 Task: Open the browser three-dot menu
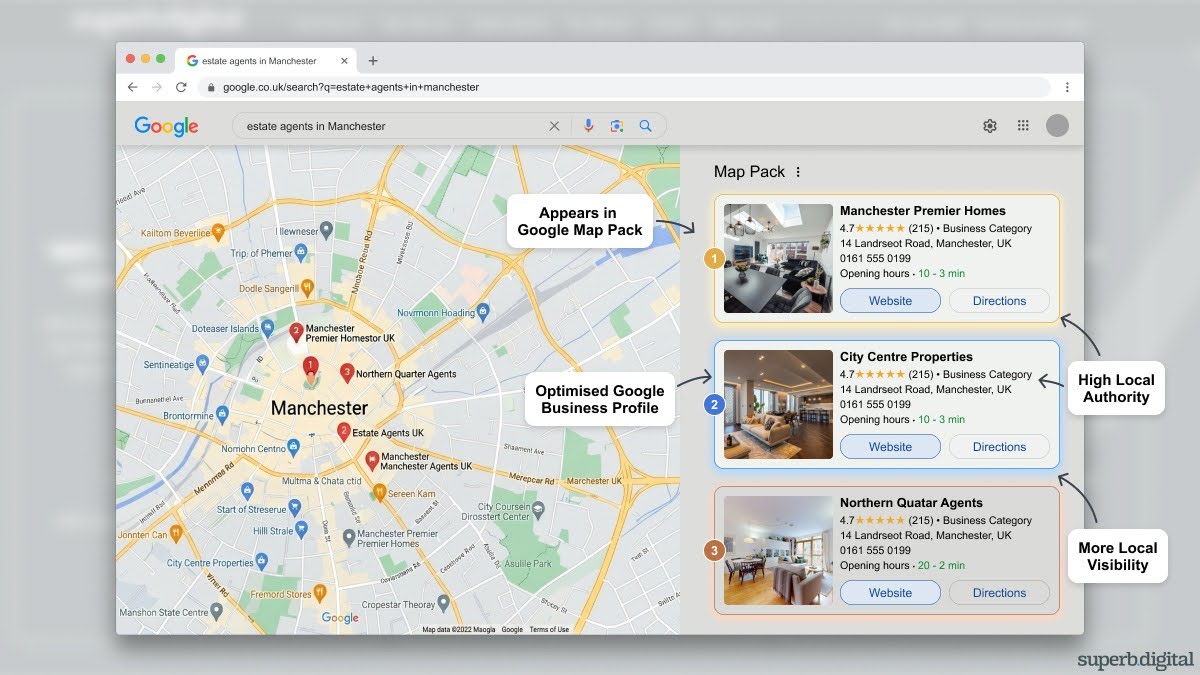coord(1067,87)
